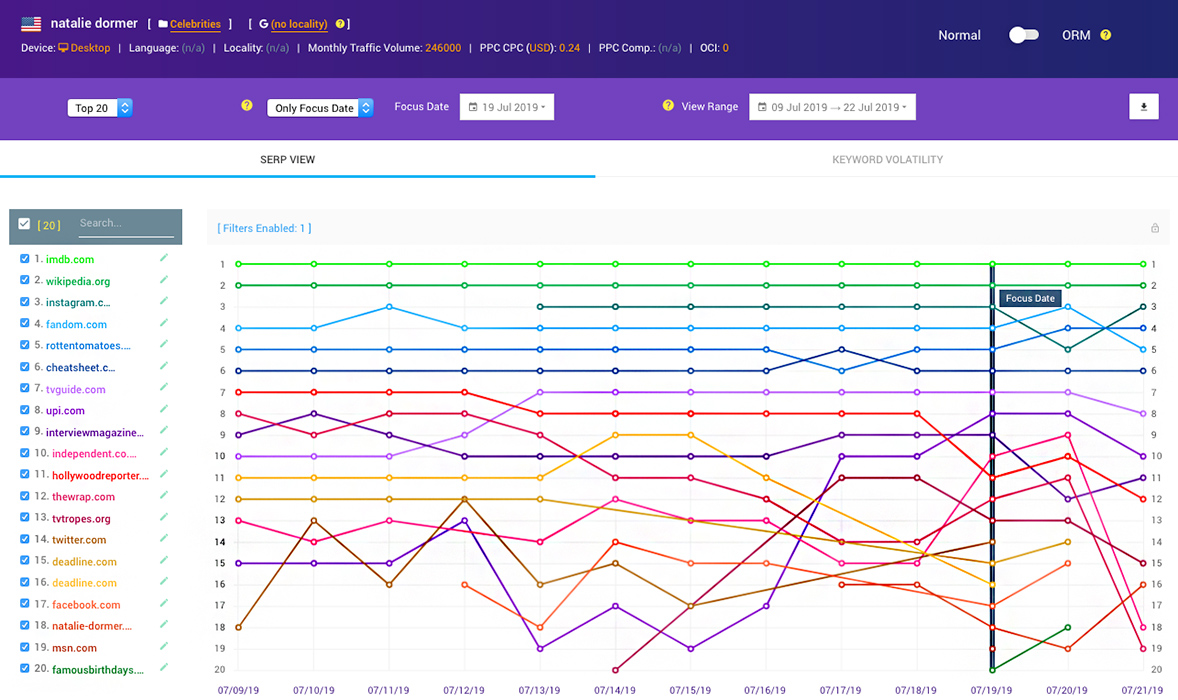Click the help icon before View Range
The height and width of the screenshot is (700, 1178).
668,106
